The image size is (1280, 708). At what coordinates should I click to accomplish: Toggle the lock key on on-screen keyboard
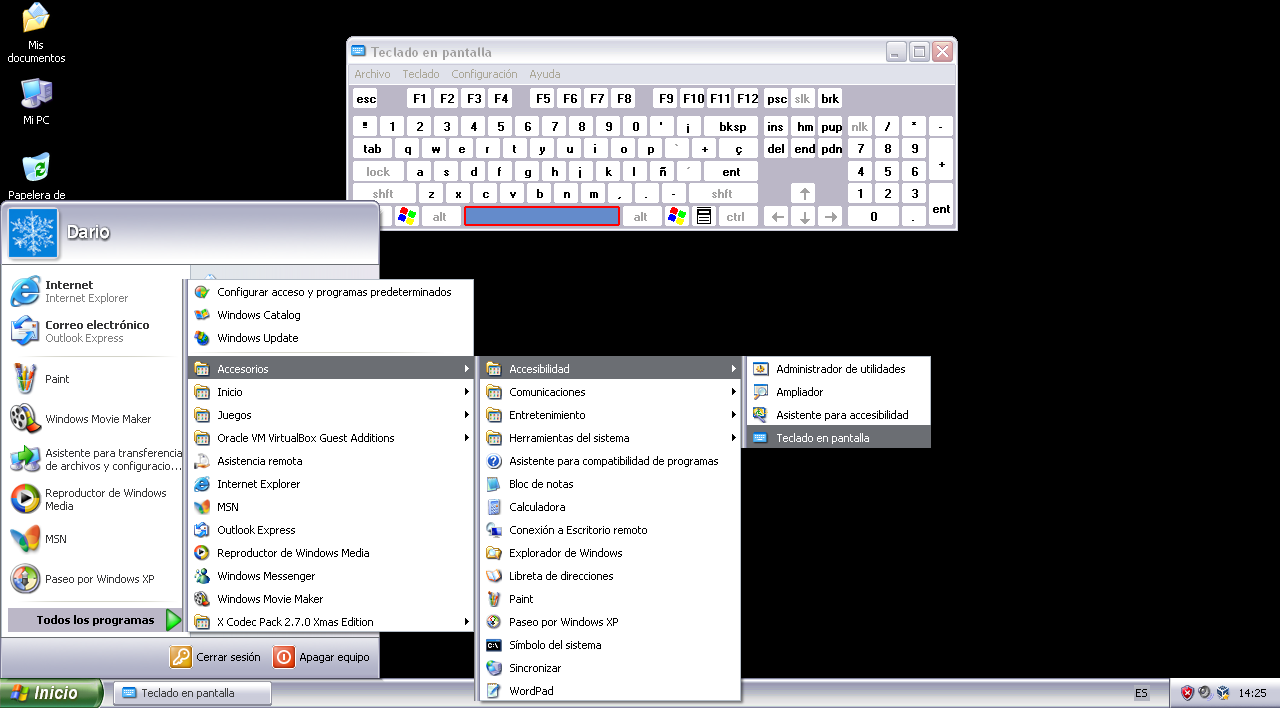click(x=378, y=171)
